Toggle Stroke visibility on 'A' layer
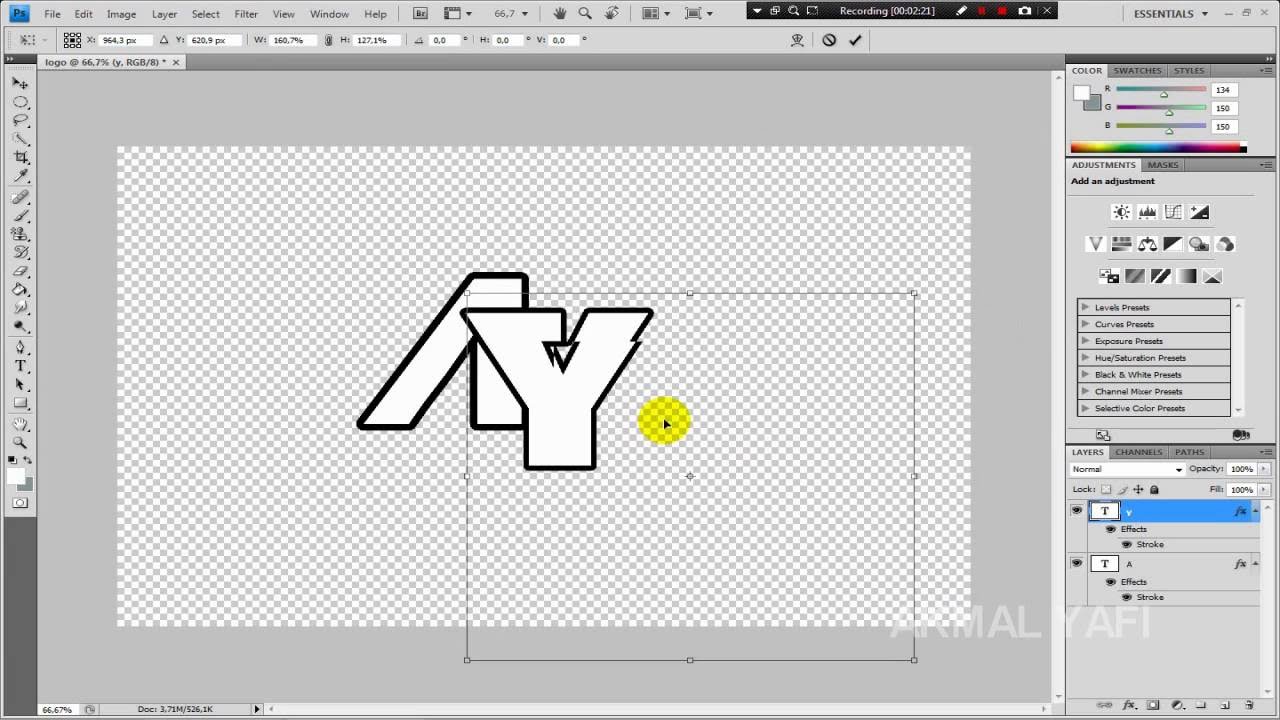This screenshot has width=1280, height=720. click(x=1127, y=597)
